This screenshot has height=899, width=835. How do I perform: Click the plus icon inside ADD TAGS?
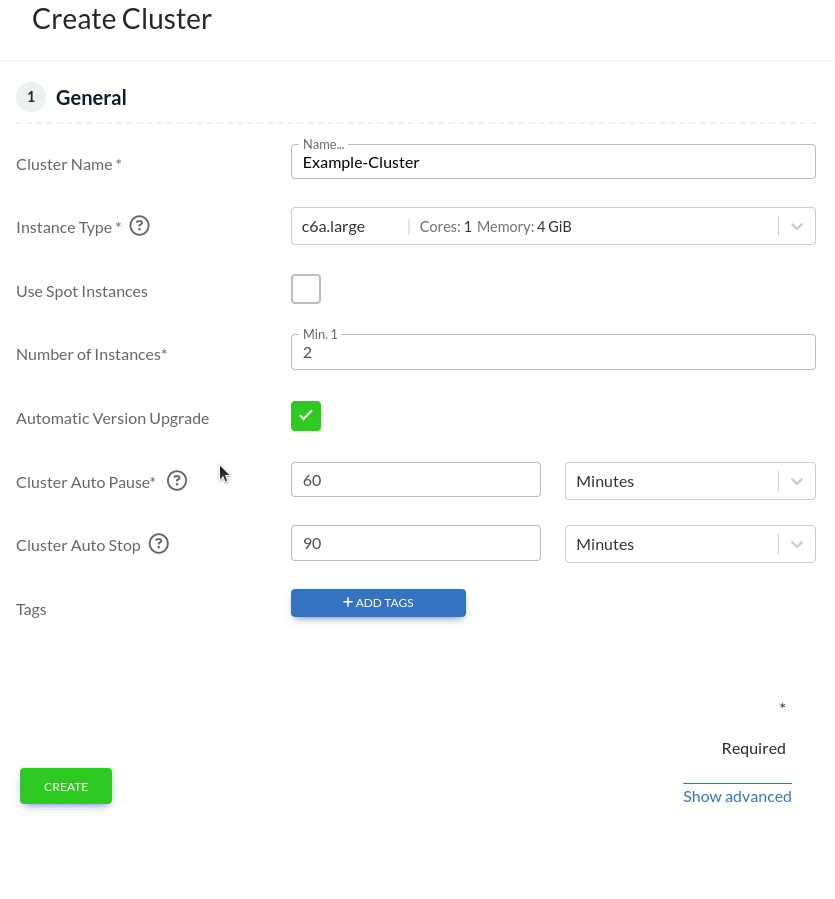pyautogui.click(x=348, y=602)
